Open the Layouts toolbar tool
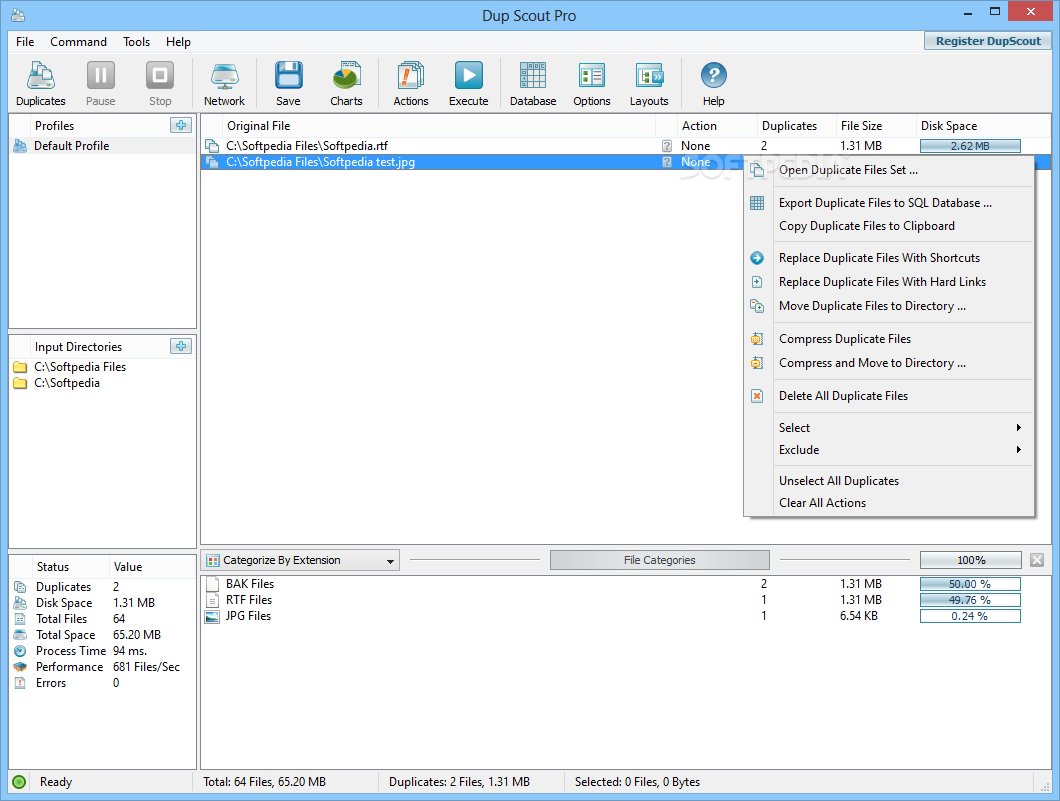This screenshot has width=1060, height=801. coord(649,83)
